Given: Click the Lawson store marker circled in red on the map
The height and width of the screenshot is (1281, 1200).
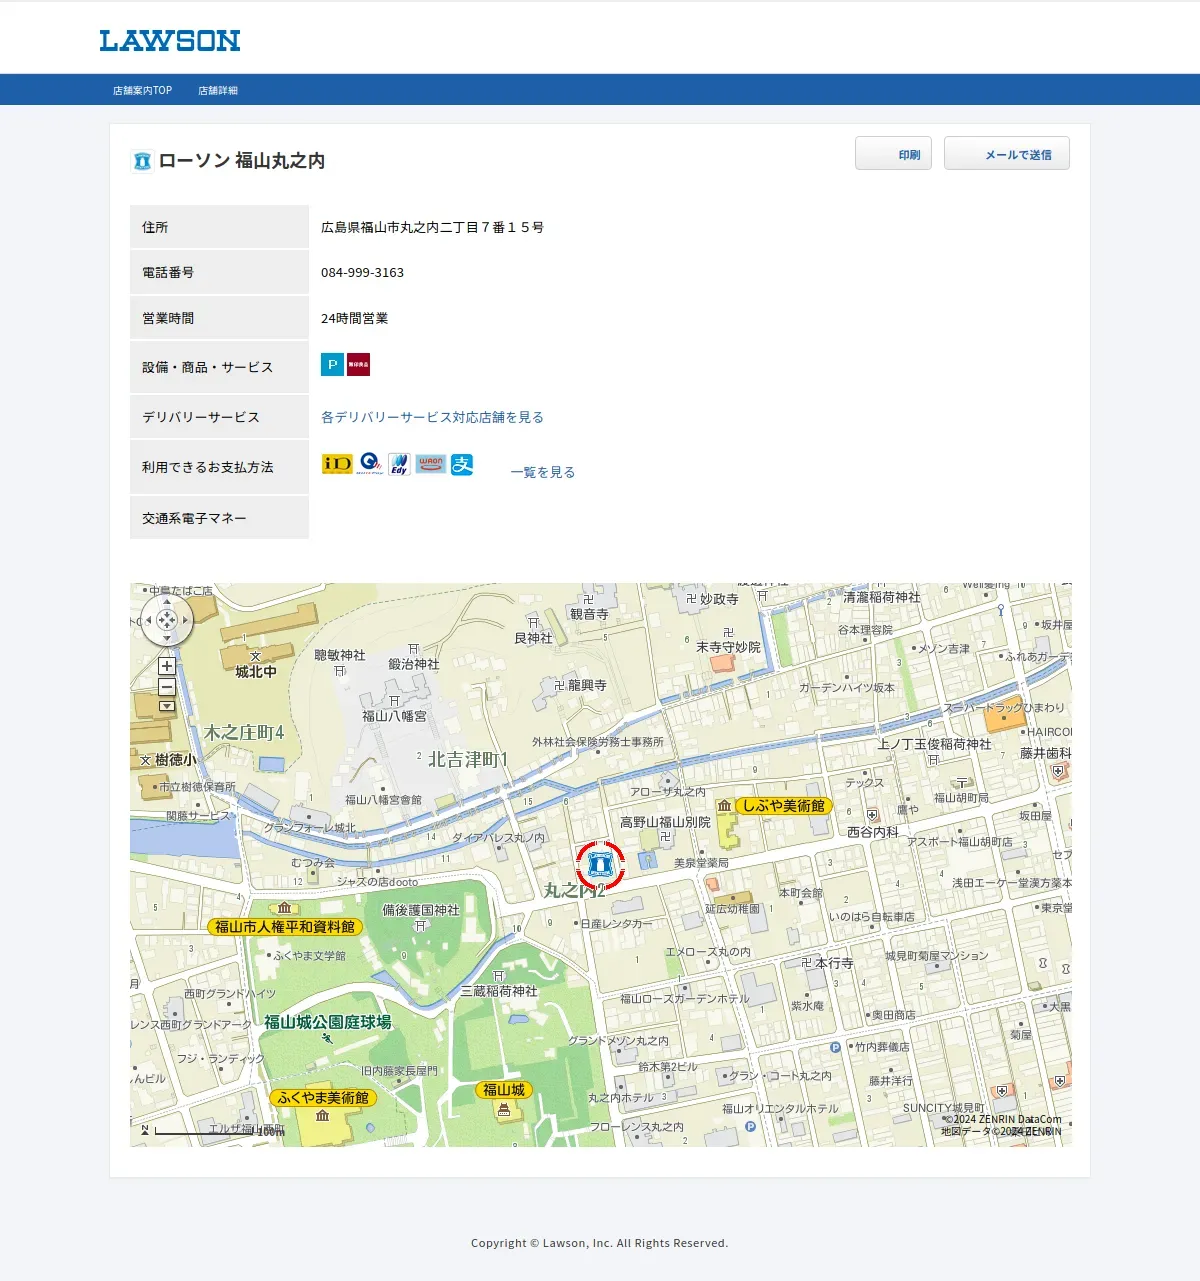Looking at the screenshot, I should coord(600,865).
